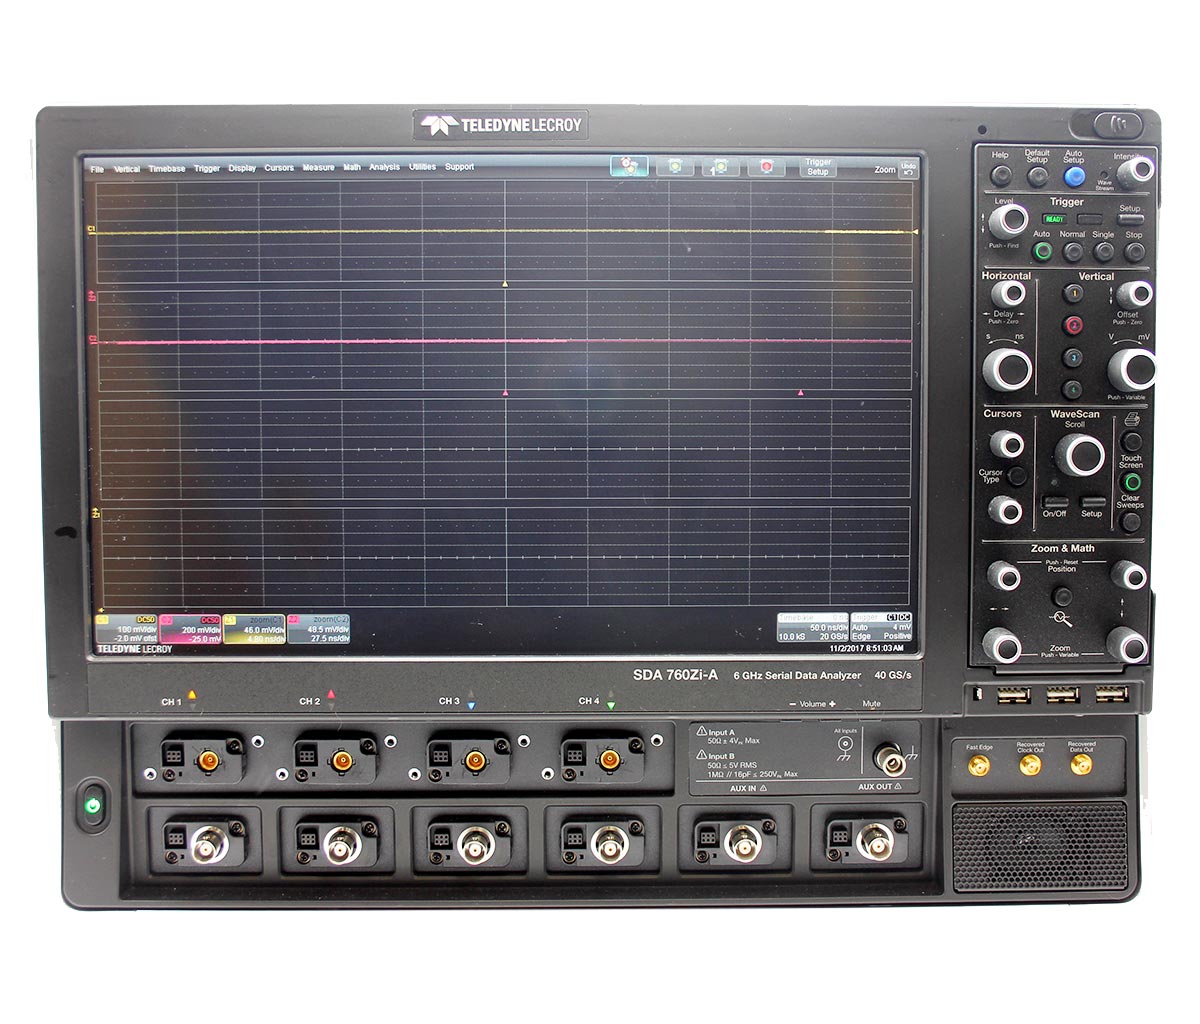Toggle the Touch Screen button
1200x1024 pixels.
click(1132, 483)
